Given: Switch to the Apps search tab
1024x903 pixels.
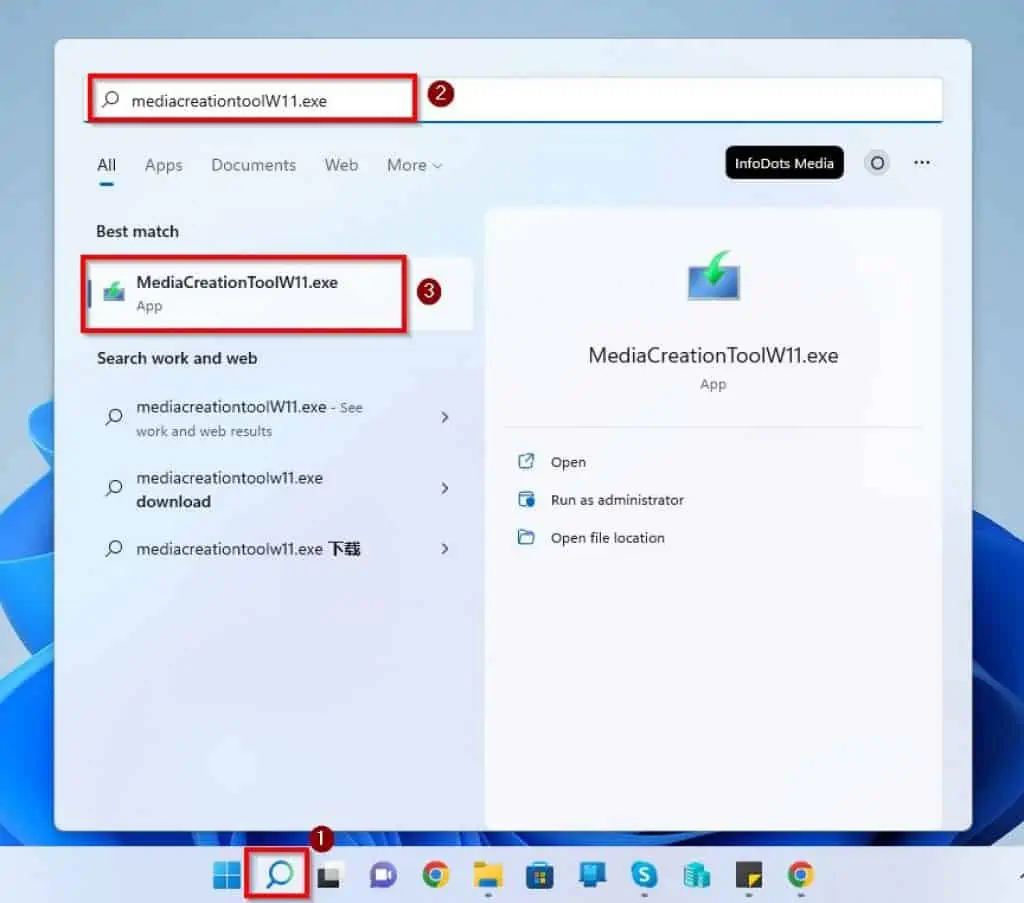Looking at the screenshot, I should 163,165.
